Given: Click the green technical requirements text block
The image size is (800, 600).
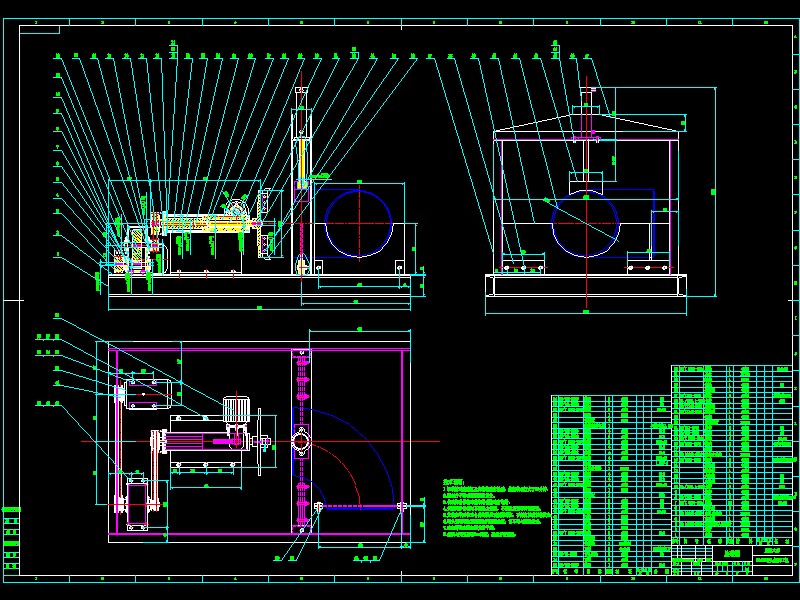Looking at the screenshot, I should pos(496,508).
